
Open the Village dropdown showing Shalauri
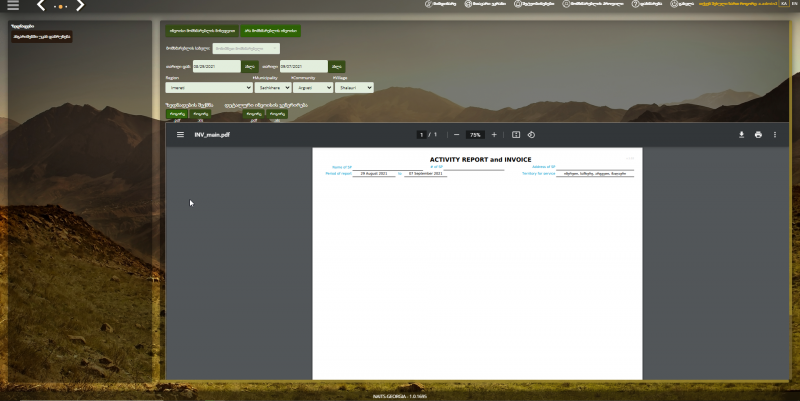pos(354,88)
